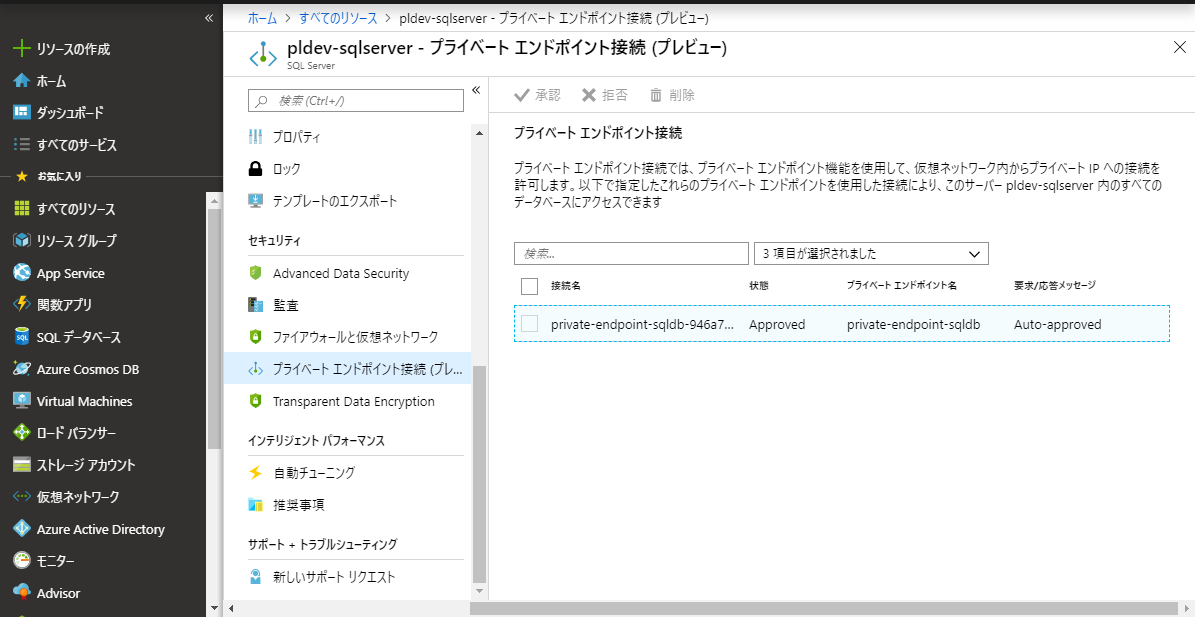
Task: Click the テンプレートのエクスポート icon
Action: 256,201
